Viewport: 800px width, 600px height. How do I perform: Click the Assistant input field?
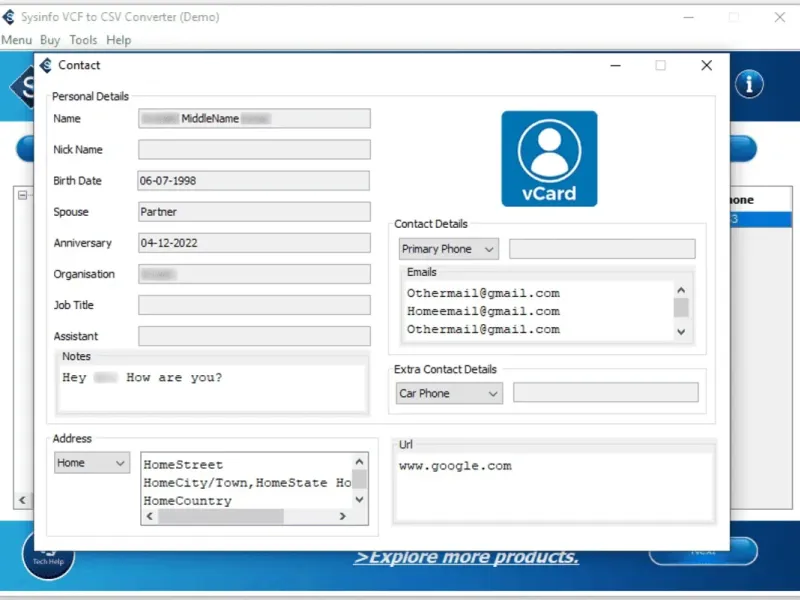click(x=254, y=336)
